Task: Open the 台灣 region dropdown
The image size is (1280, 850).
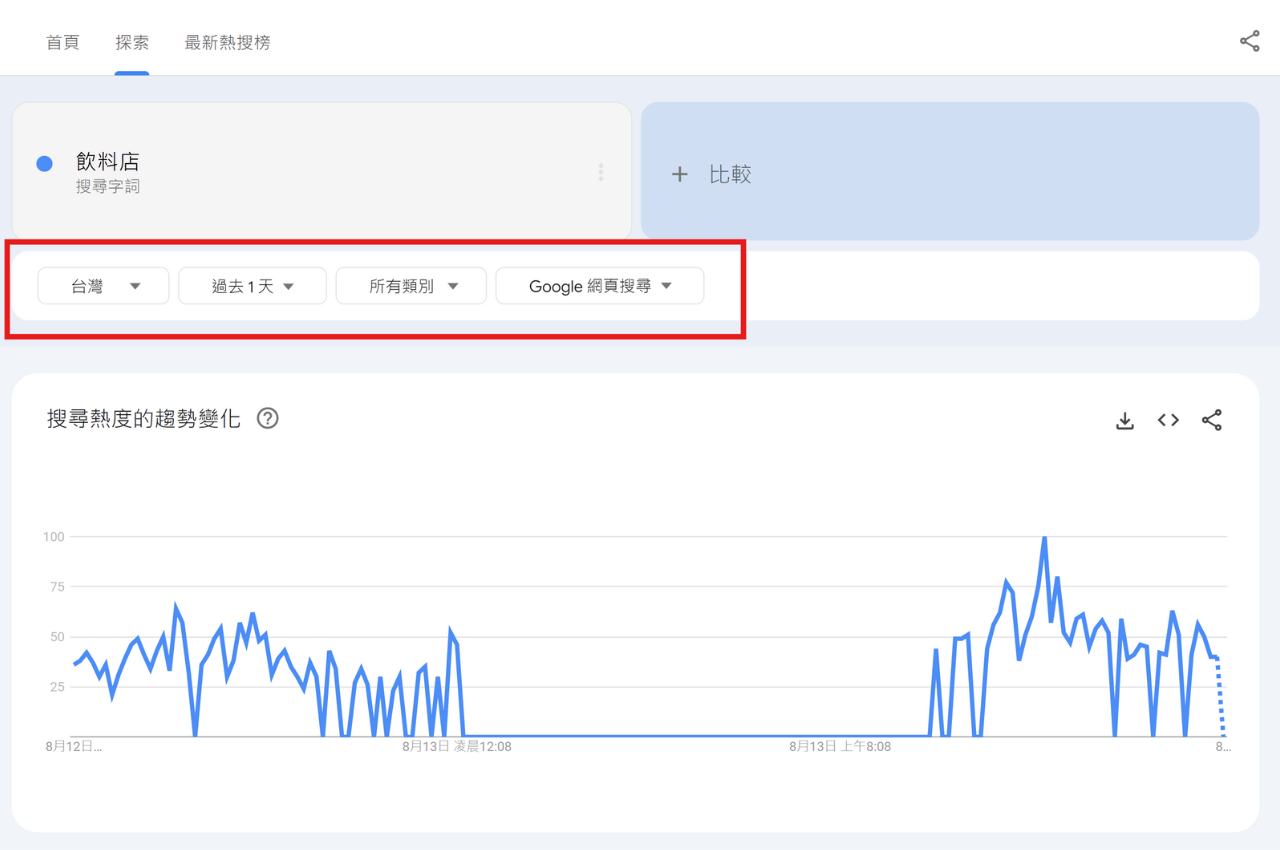Action: pos(103,286)
